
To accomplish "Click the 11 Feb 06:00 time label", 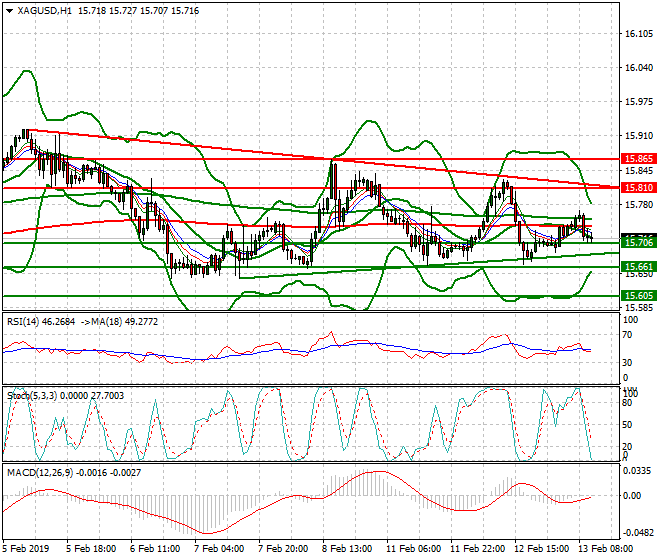I will point(413,549).
